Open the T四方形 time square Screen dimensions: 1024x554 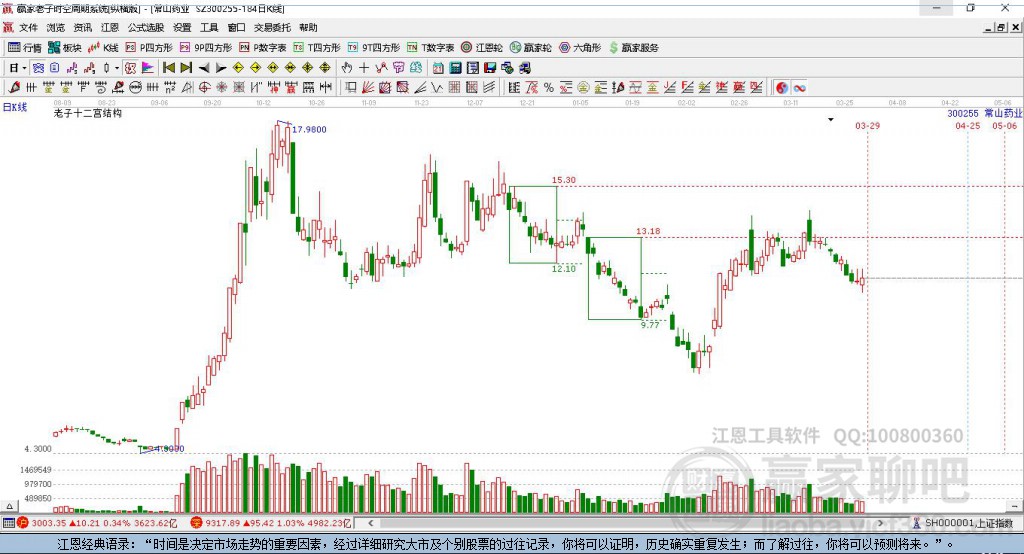pos(317,48)
